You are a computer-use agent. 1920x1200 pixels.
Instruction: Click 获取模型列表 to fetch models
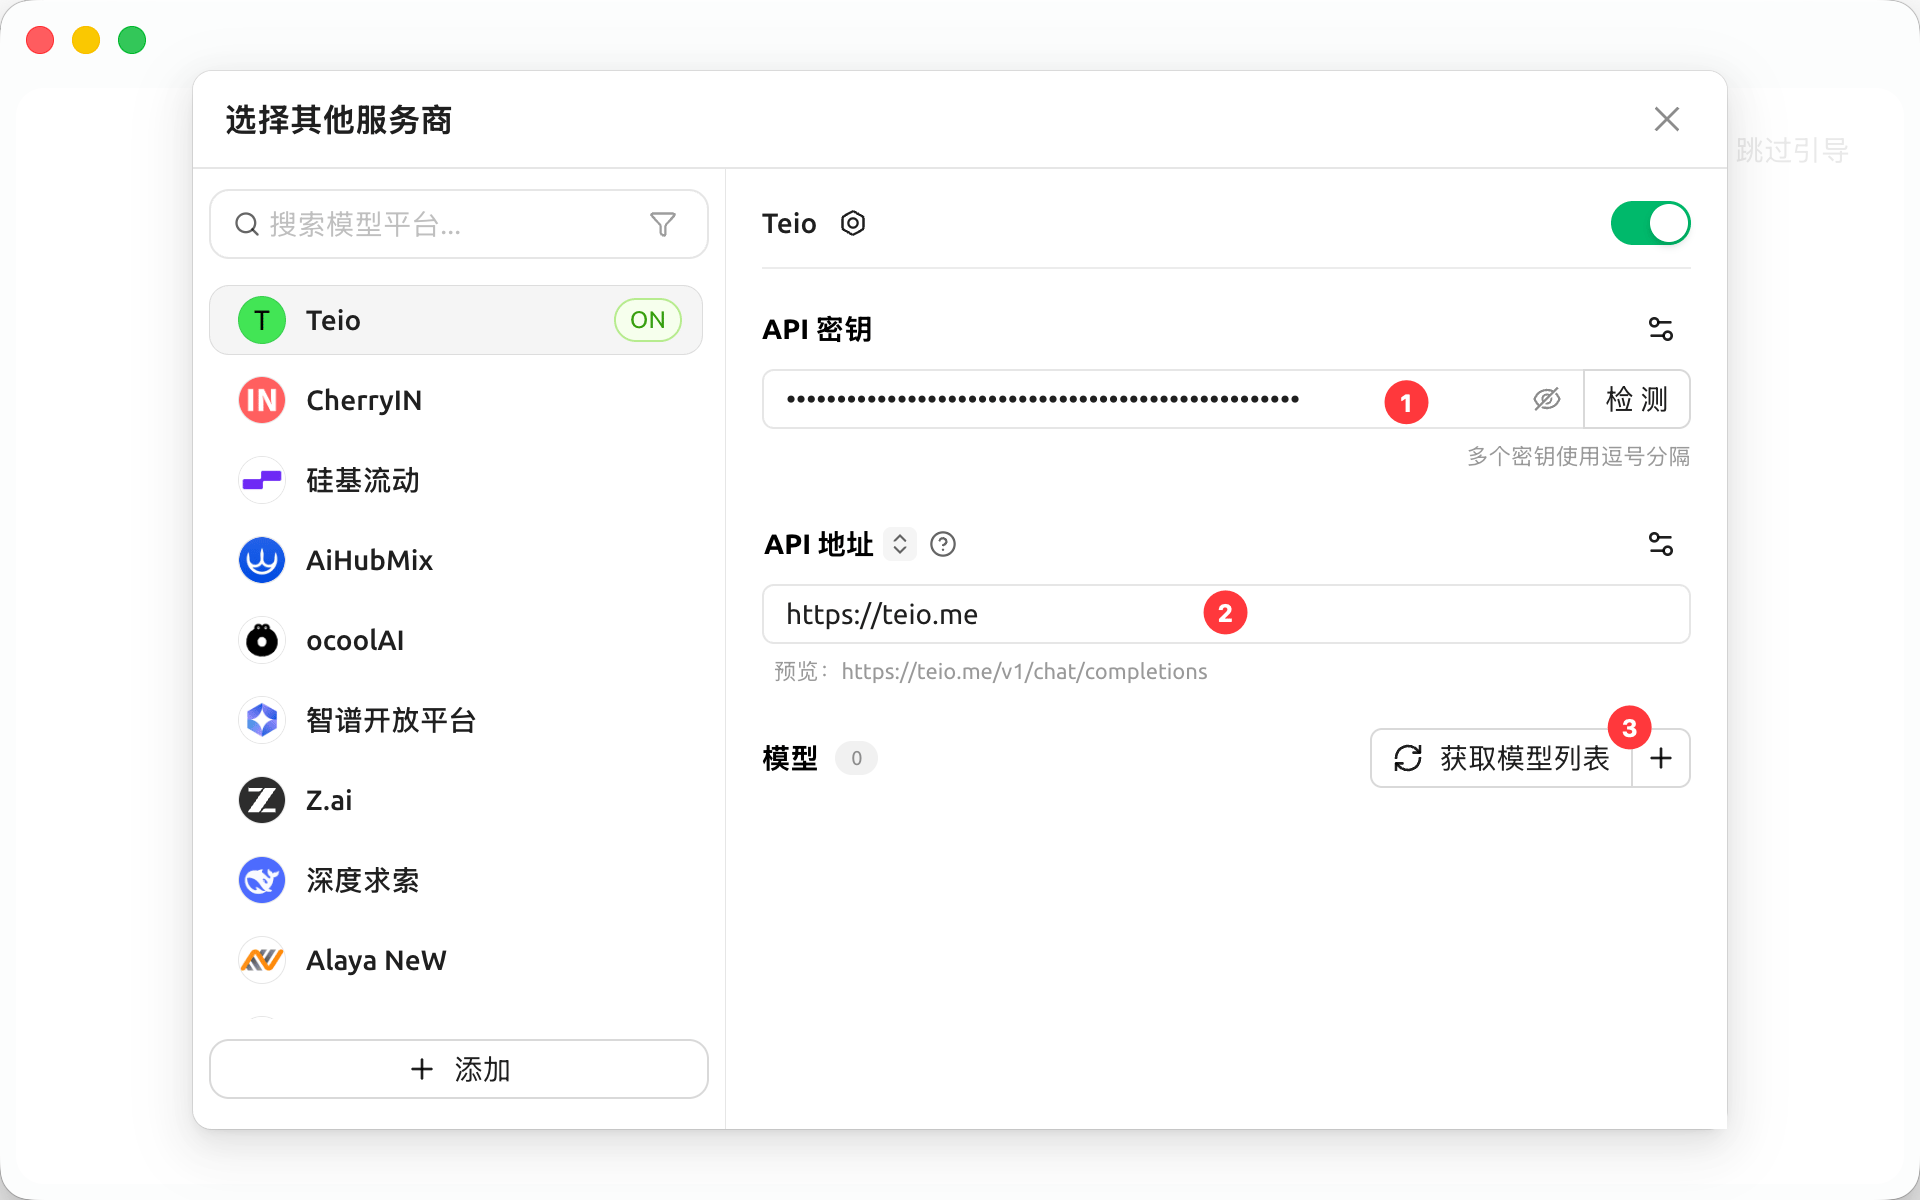point(1502,758)
